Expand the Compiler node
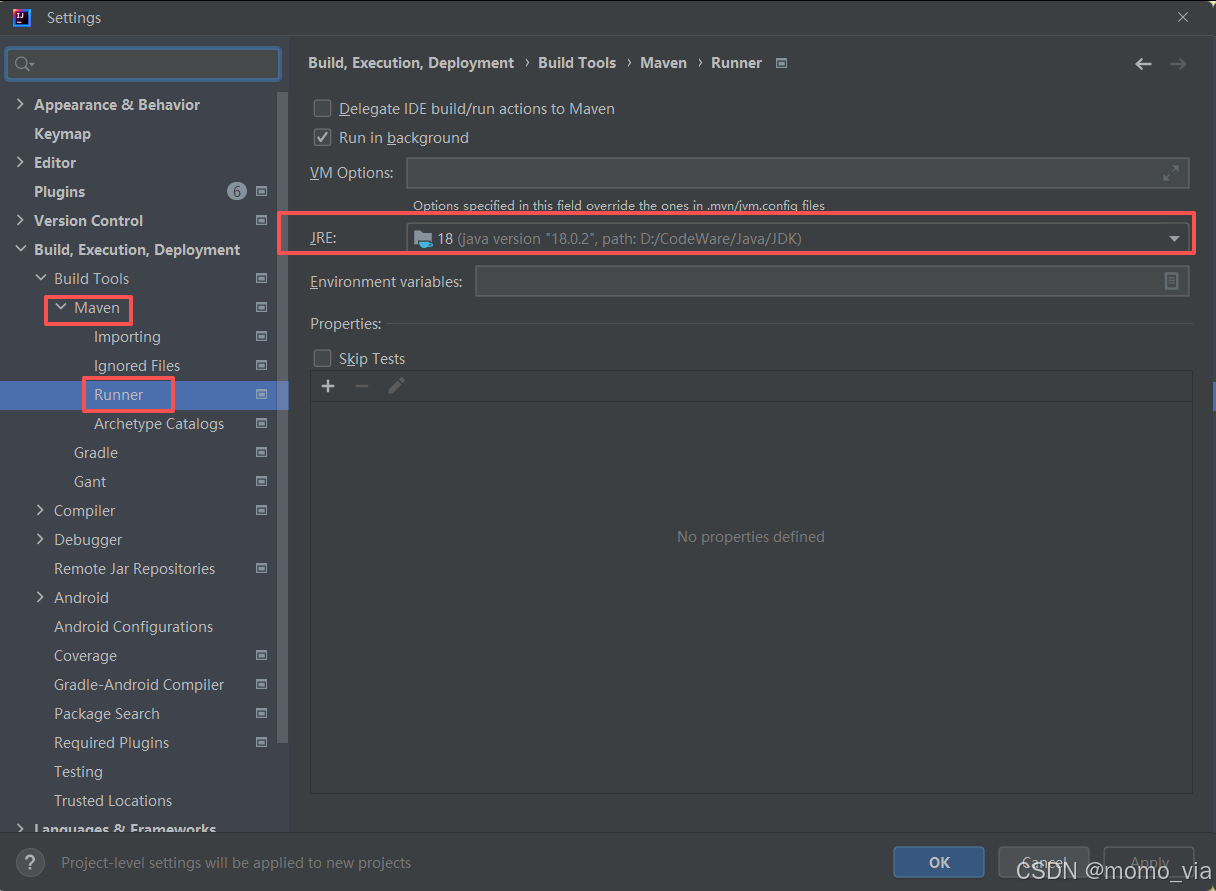The width and height of the screenshot is (1216, 891). (40, 510)
